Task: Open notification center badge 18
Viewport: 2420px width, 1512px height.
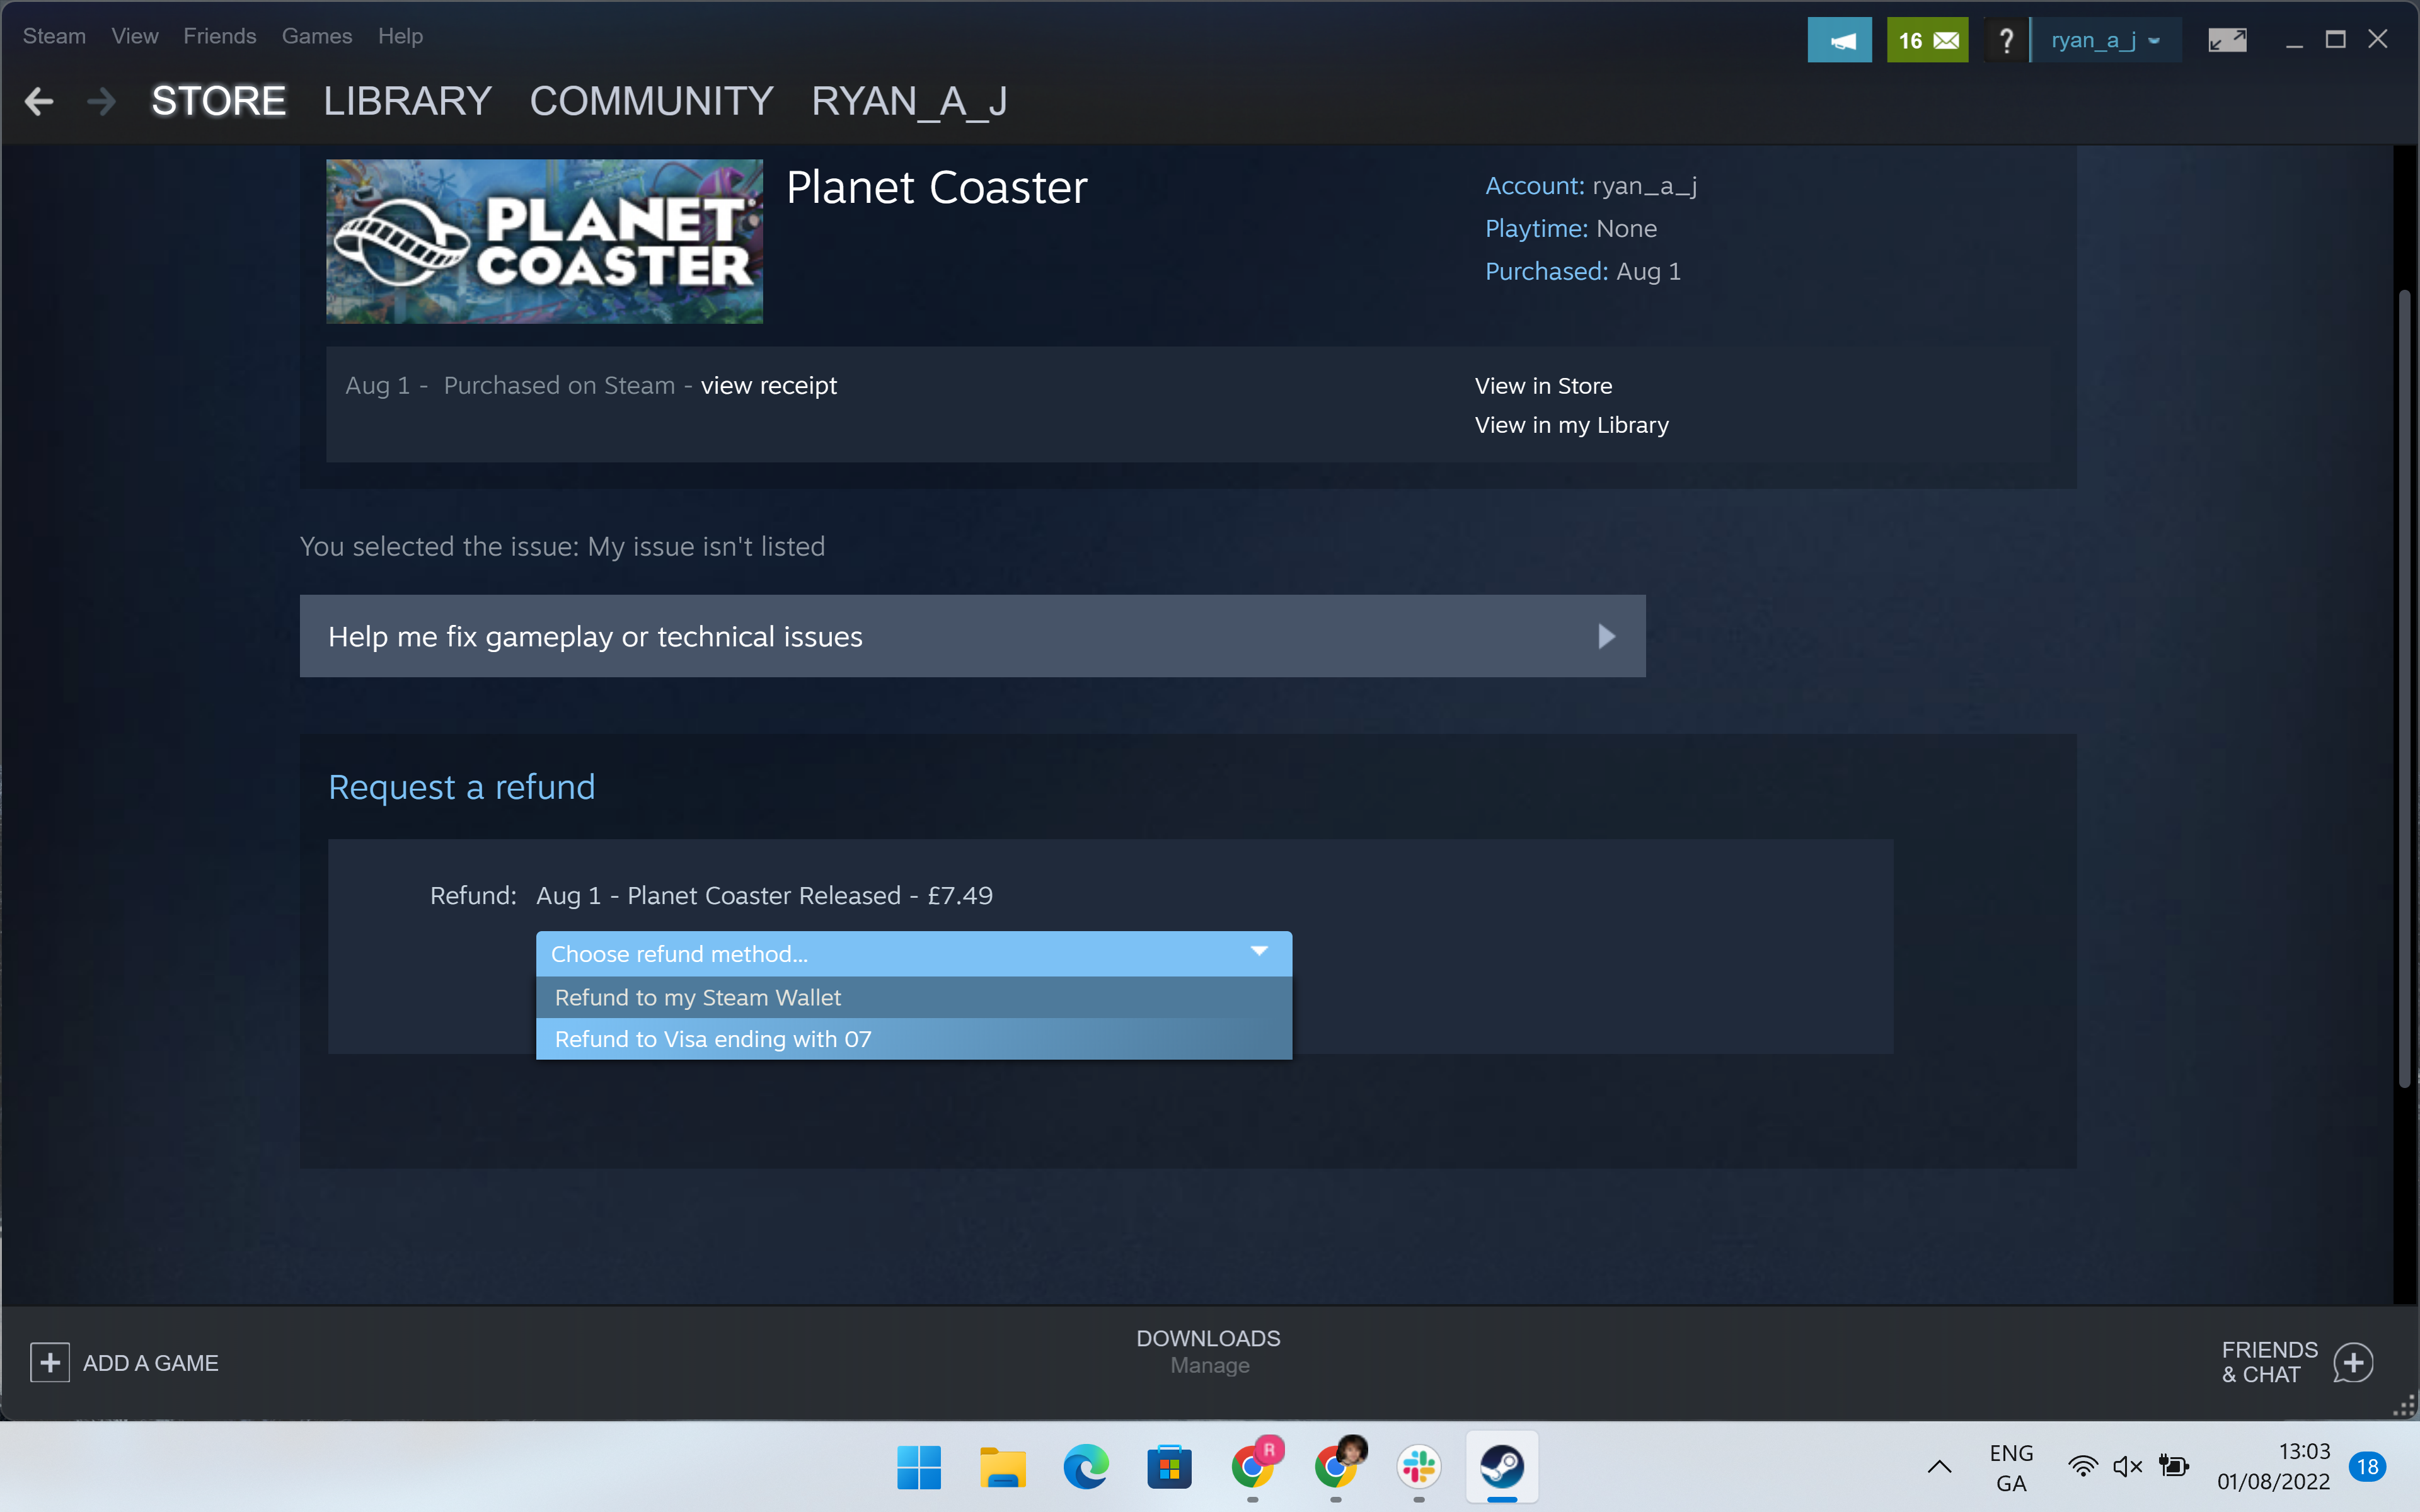Action: (2367, 1467)
